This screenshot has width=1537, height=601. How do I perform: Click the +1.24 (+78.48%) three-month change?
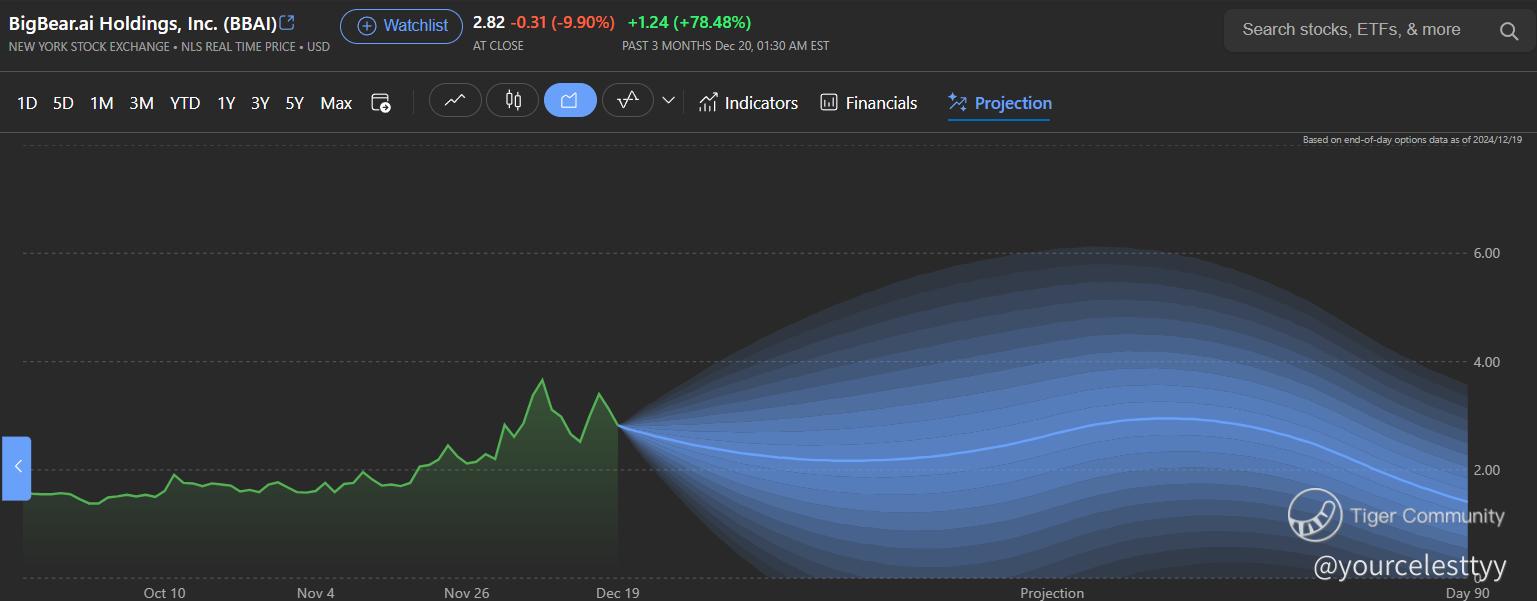pyautogui.click(x=689, y=22)
